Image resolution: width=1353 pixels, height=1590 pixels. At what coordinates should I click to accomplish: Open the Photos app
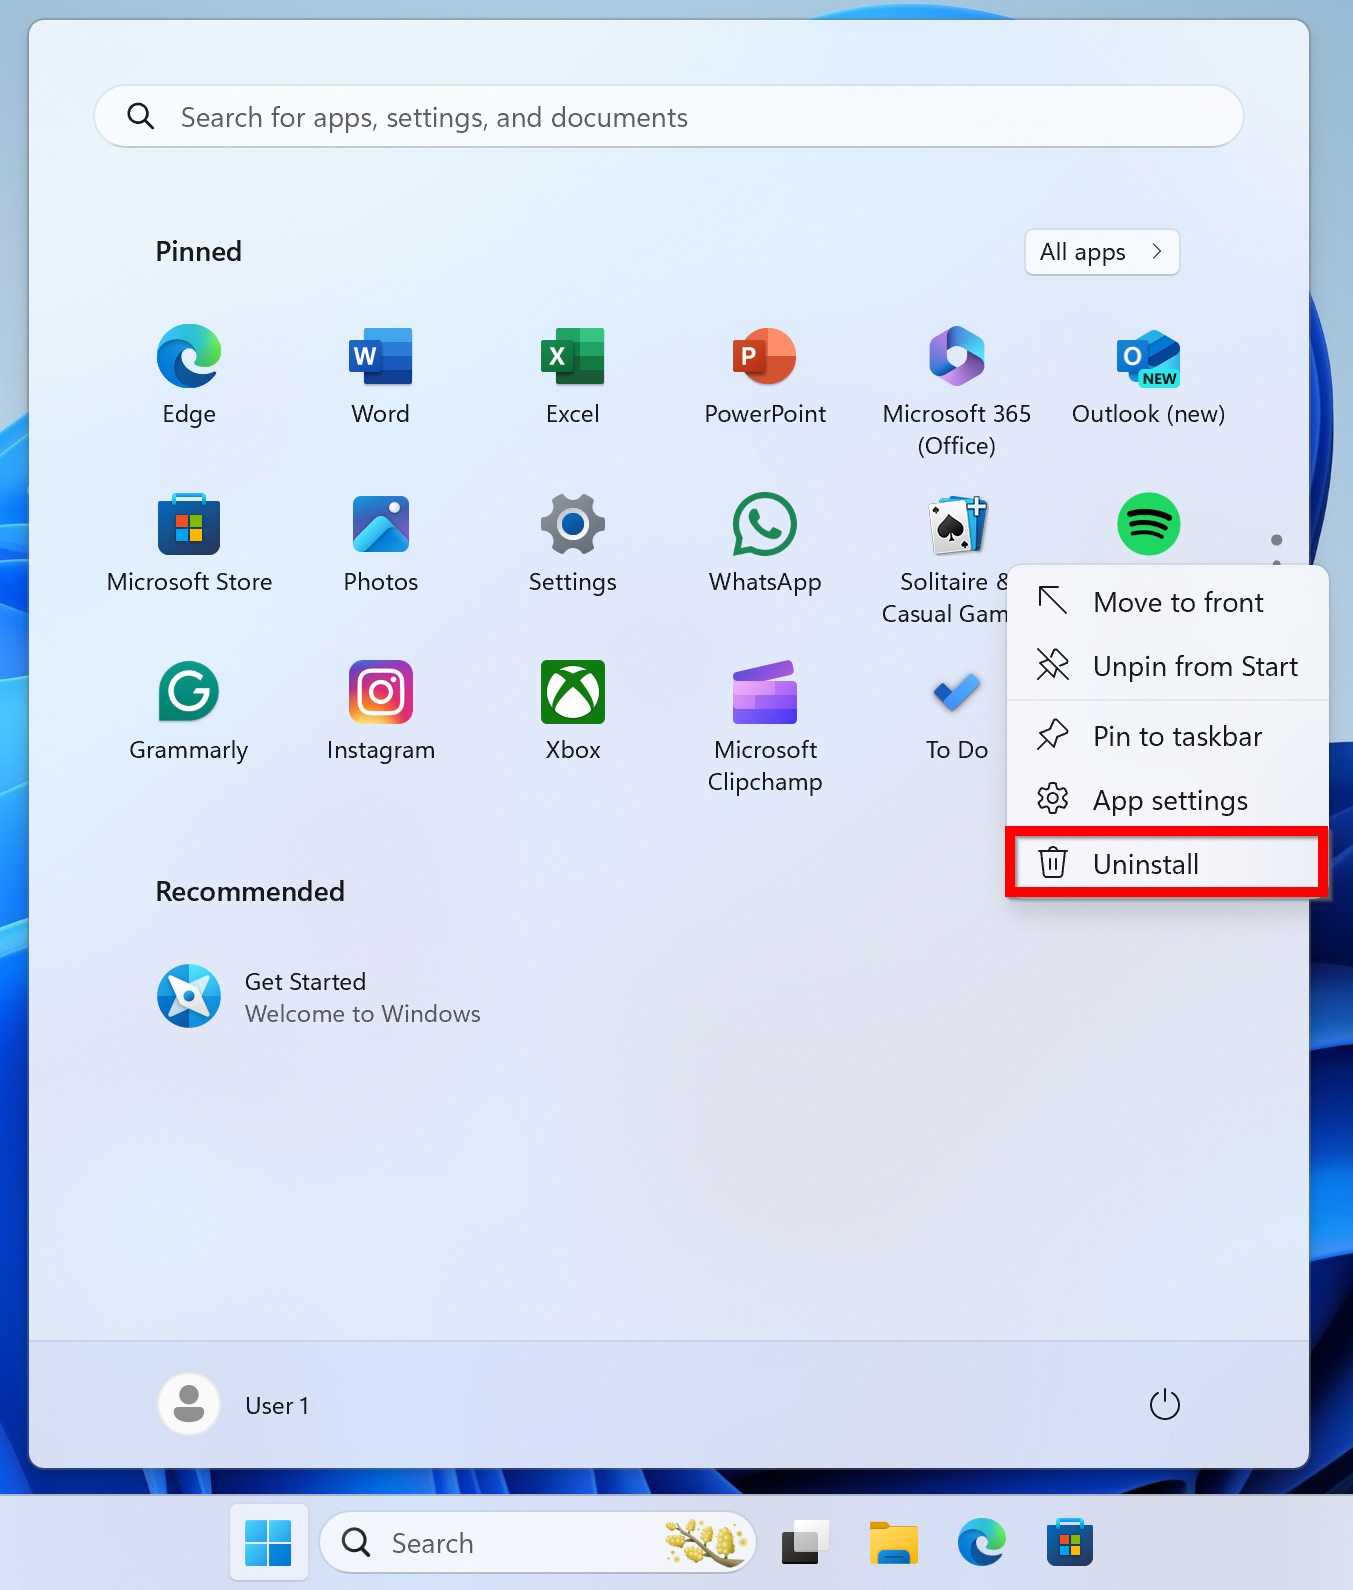click(381, 543)
